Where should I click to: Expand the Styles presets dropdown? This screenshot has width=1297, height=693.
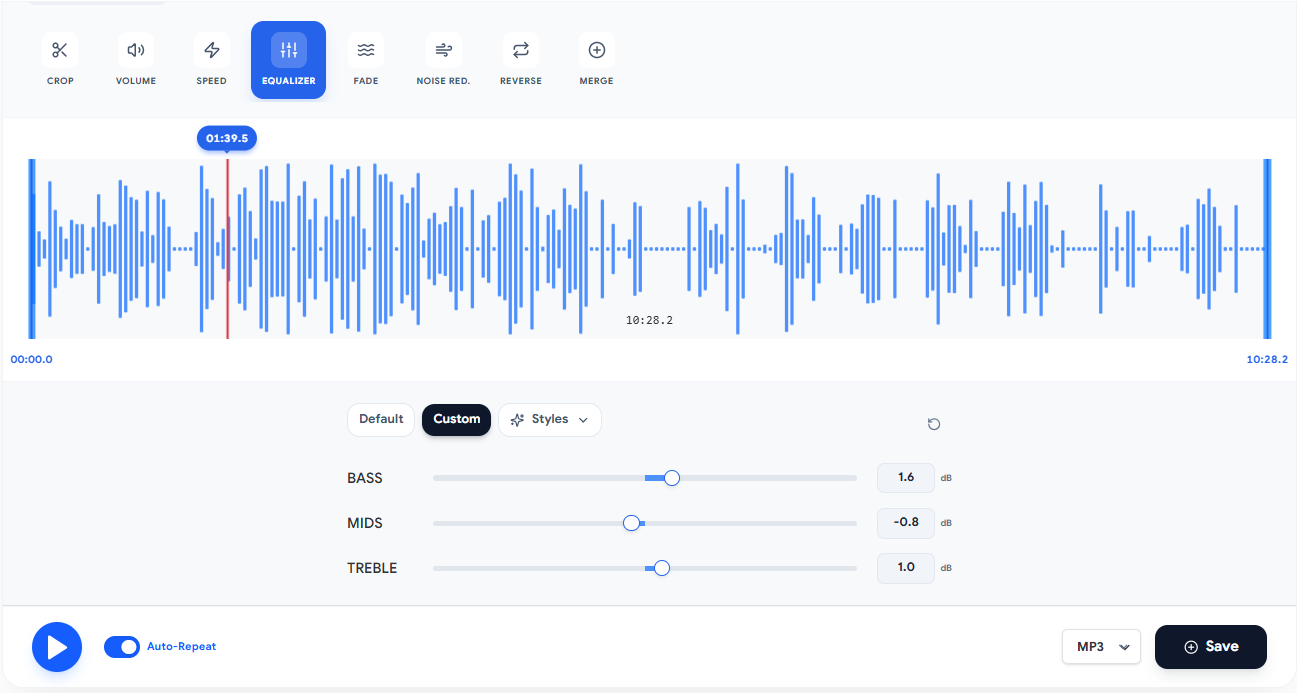(550, 420)
